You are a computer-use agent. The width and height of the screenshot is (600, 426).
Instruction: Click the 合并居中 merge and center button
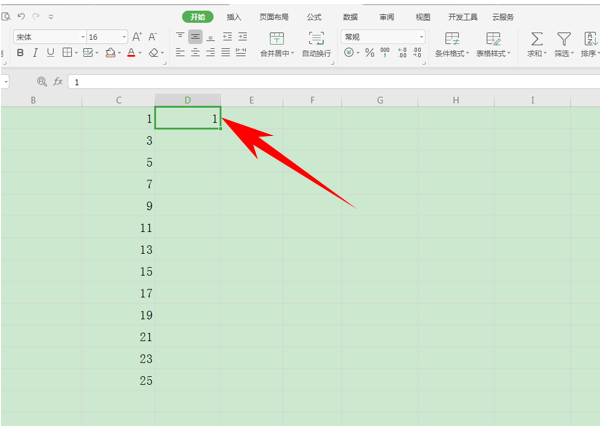click(277, 44)
